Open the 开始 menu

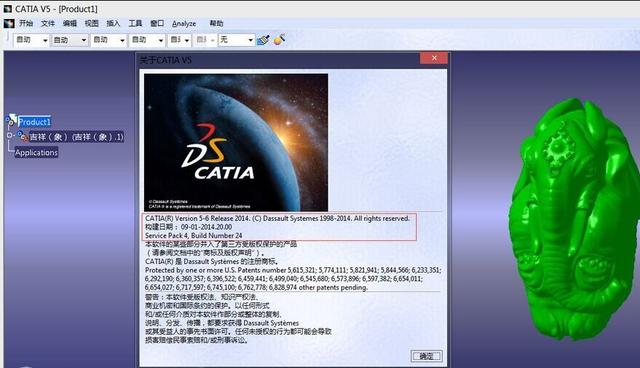26,24
